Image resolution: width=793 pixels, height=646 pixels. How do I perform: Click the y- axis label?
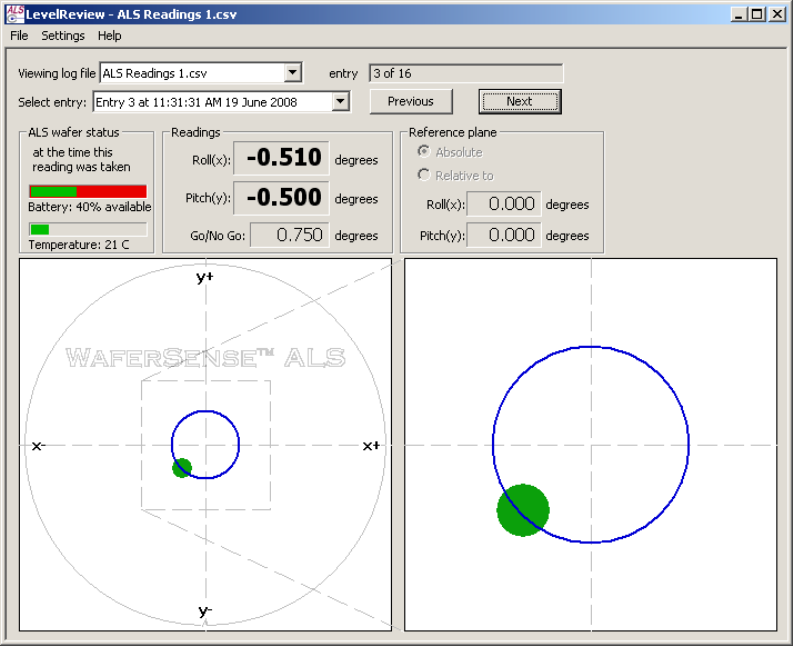point(205,611)
